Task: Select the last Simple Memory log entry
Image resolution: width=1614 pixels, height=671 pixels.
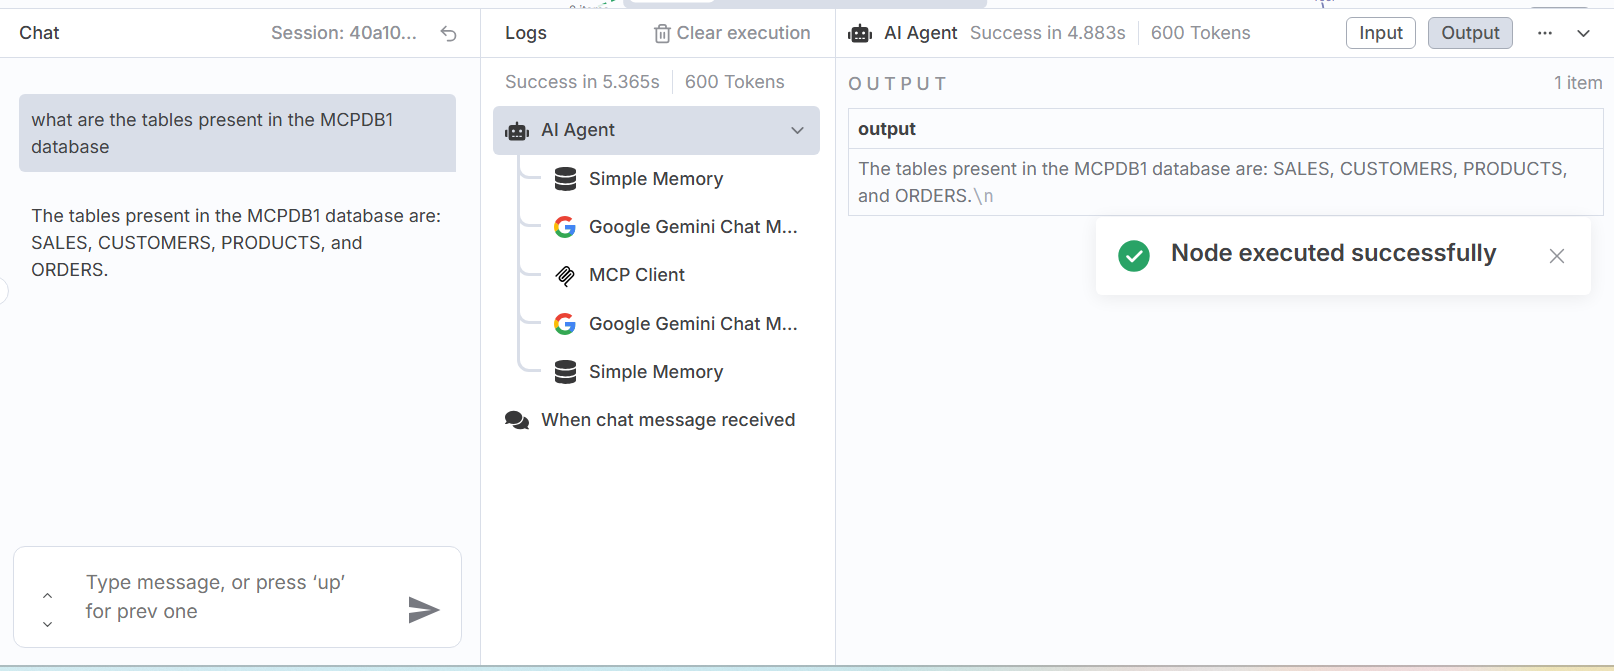Action: (655, 372)
